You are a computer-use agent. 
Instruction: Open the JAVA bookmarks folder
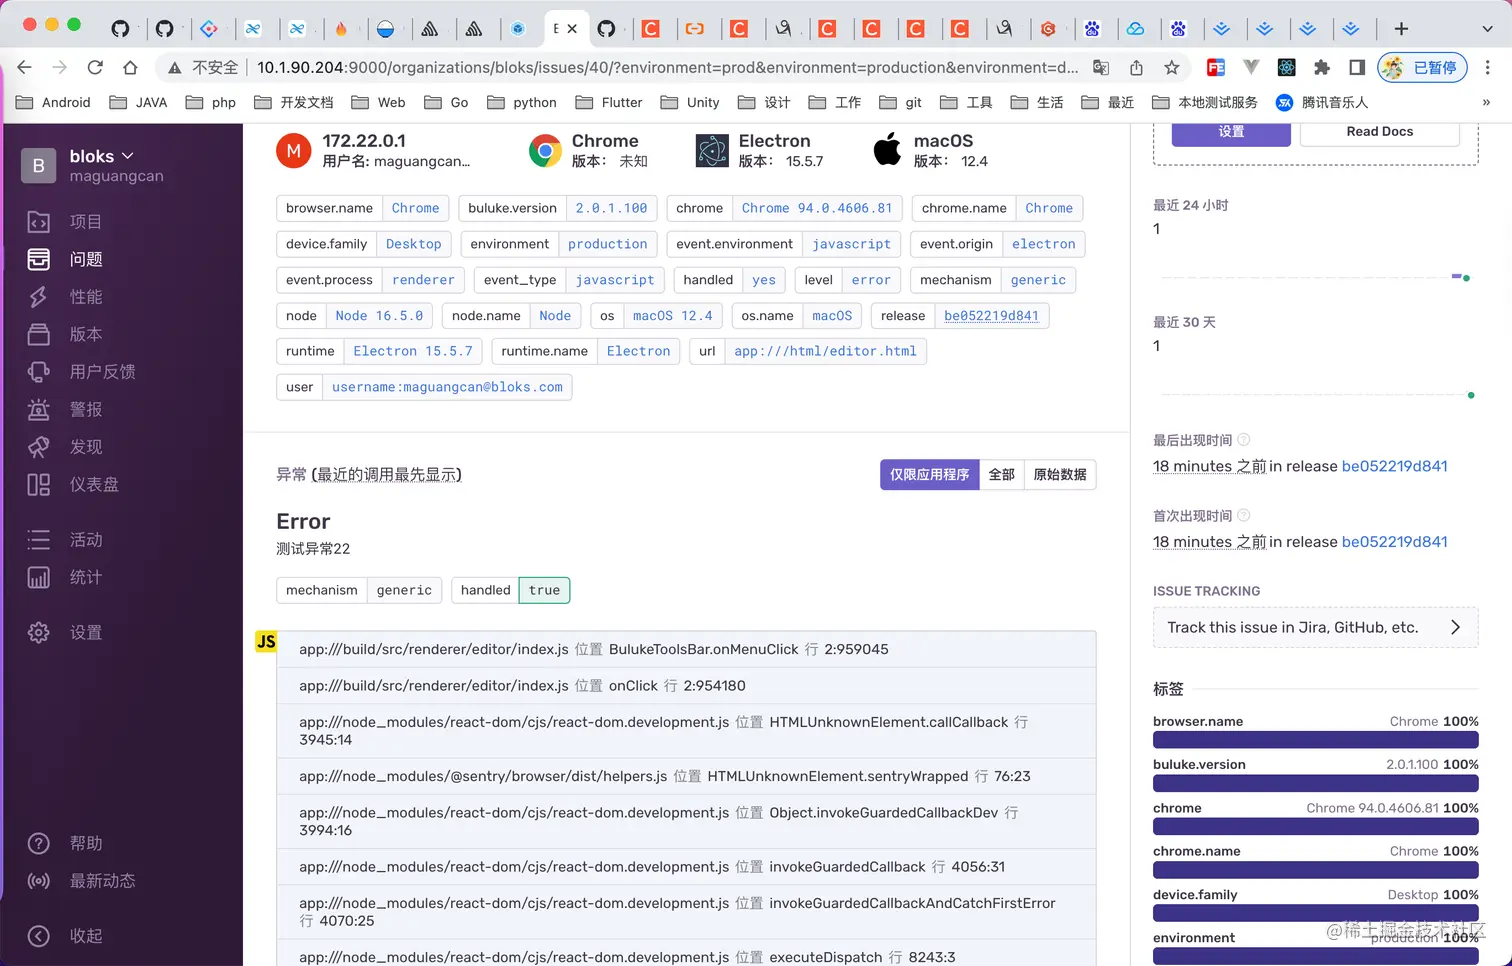(x=138, y=102)
